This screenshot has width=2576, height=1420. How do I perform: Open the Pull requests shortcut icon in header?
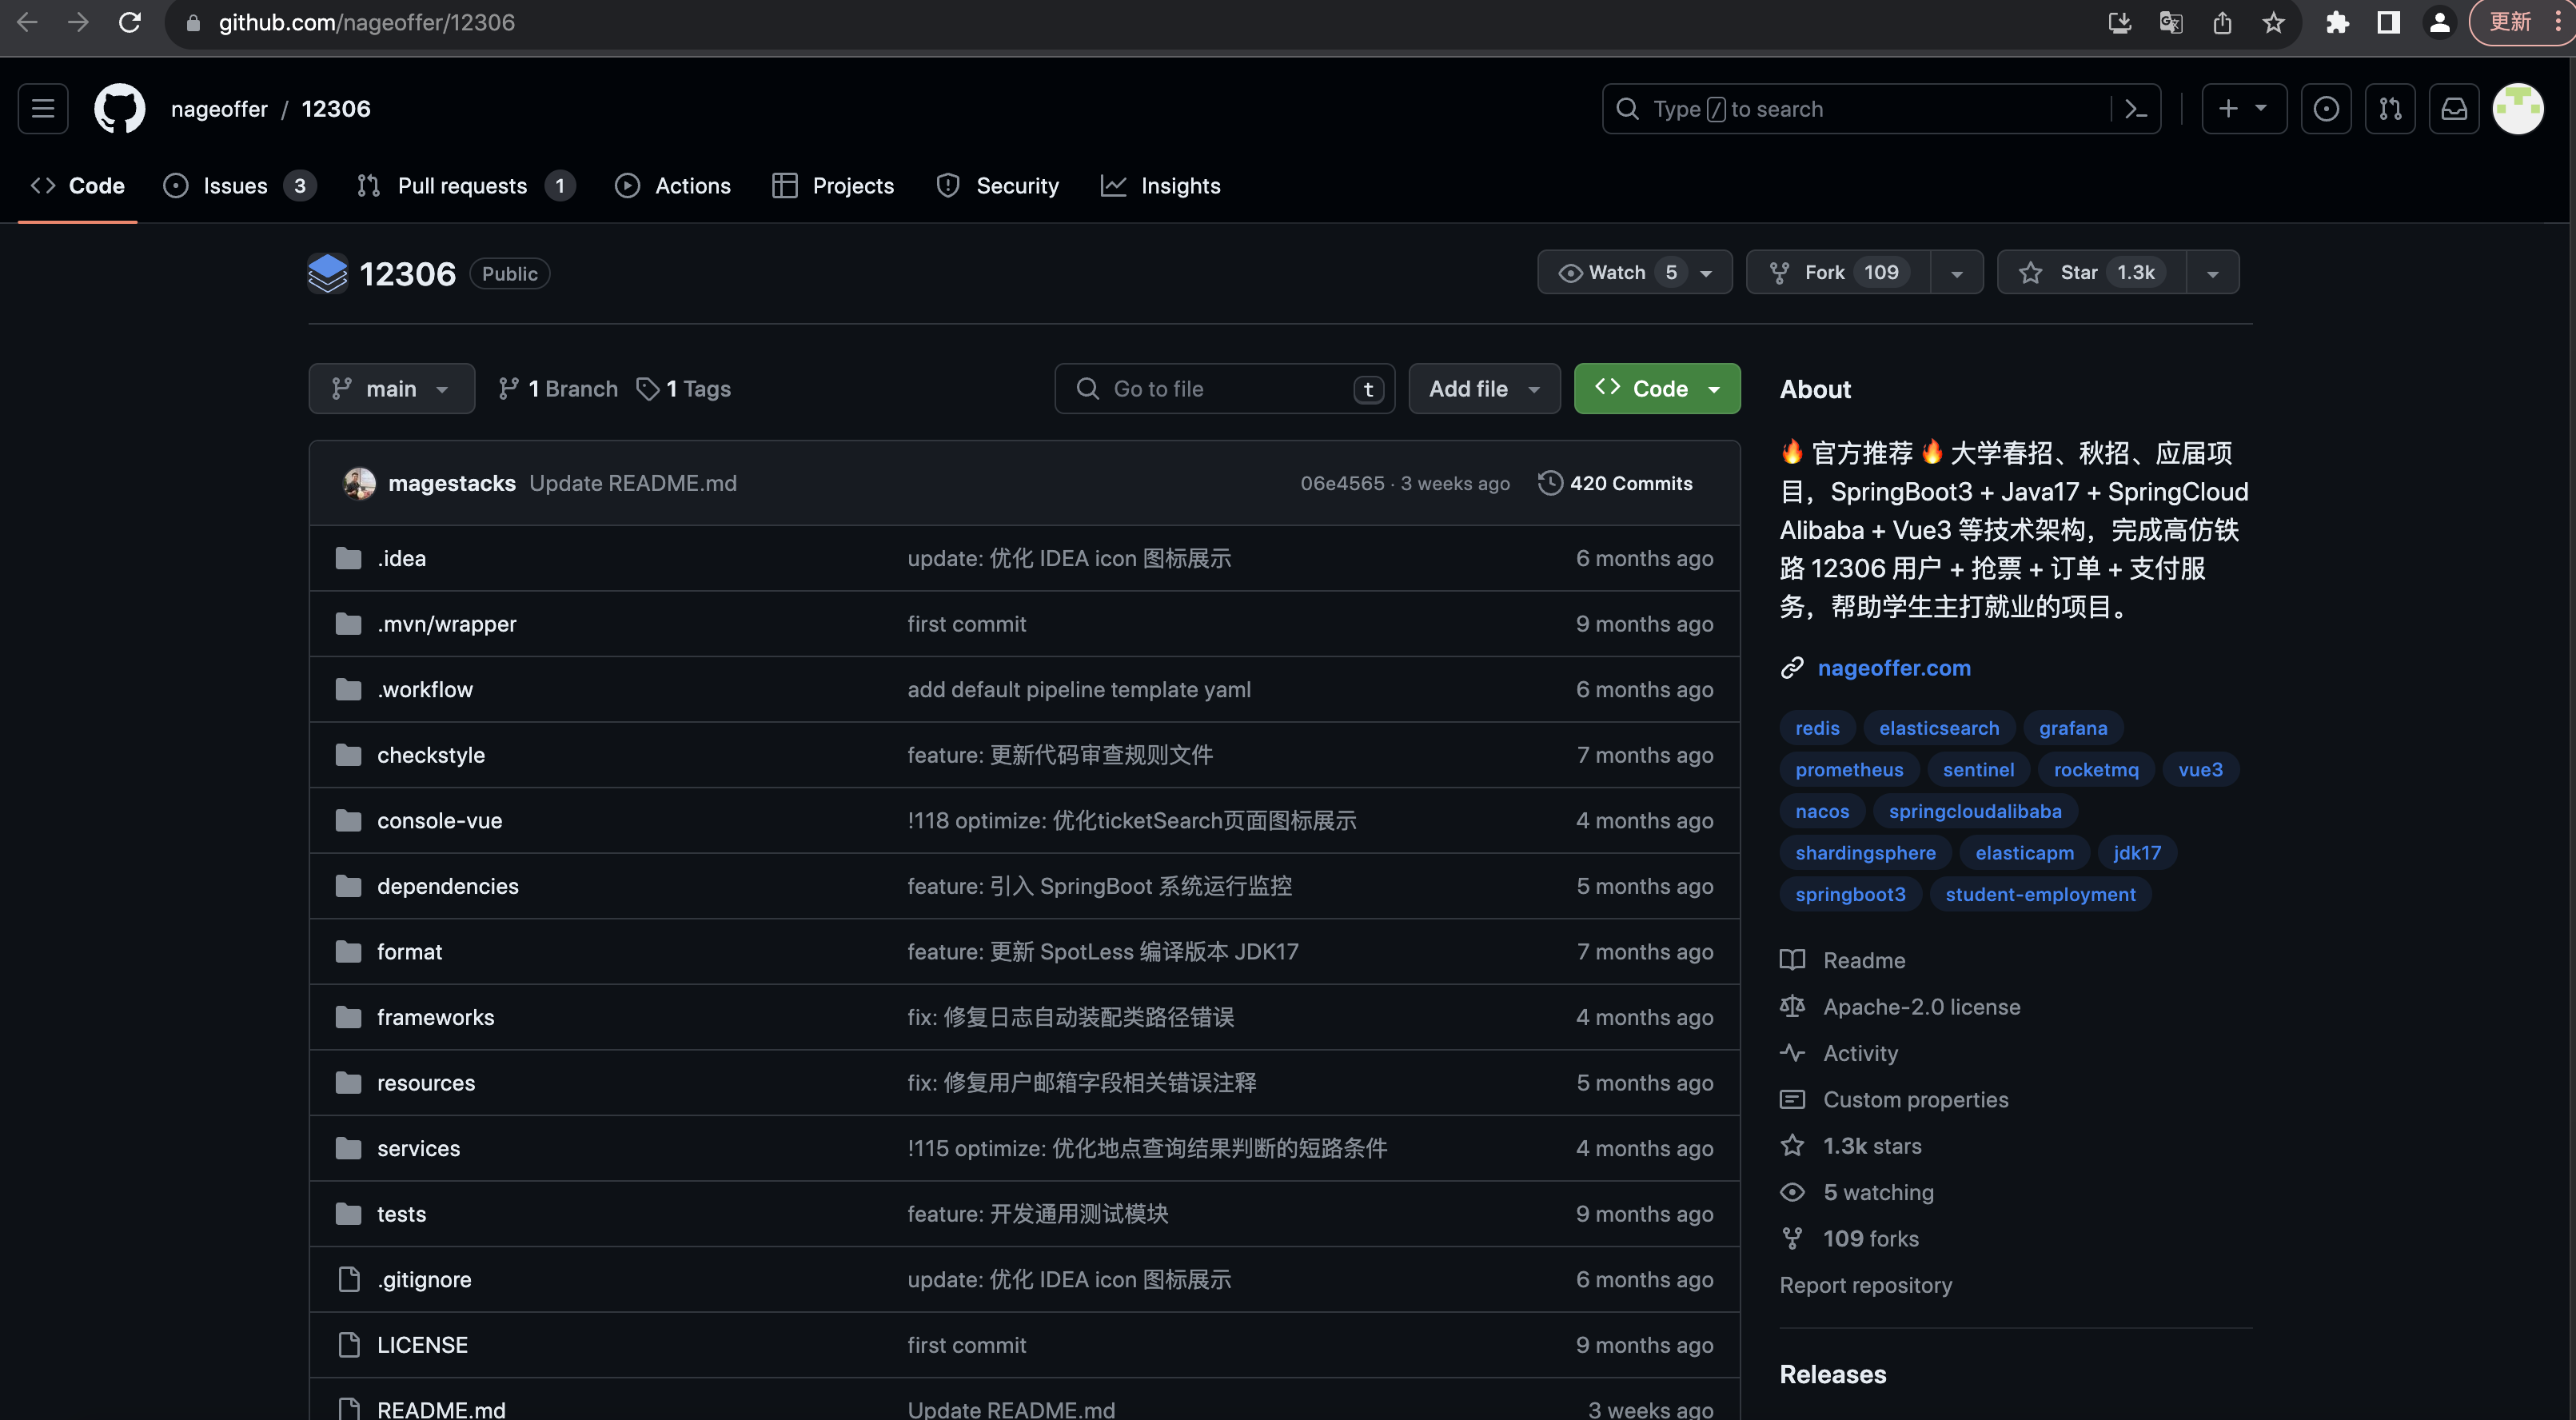[2390, 108]
